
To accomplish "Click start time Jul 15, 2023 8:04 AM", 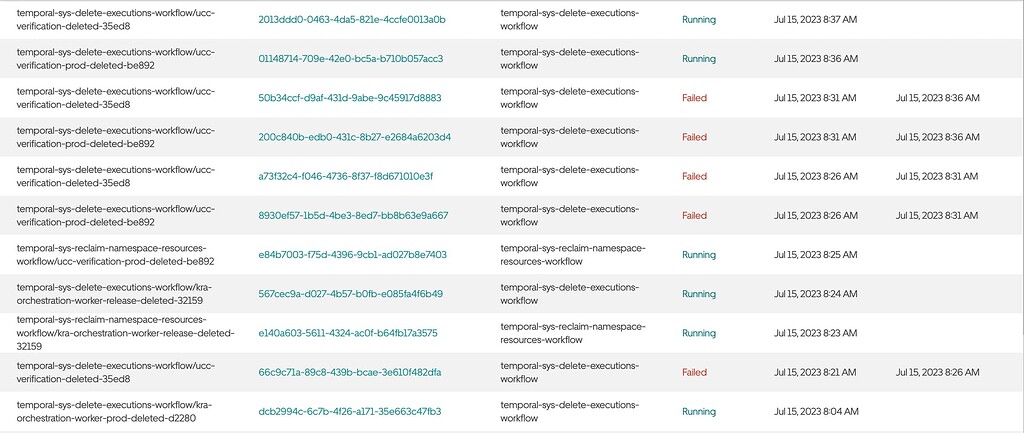I will tap(816, 411).
